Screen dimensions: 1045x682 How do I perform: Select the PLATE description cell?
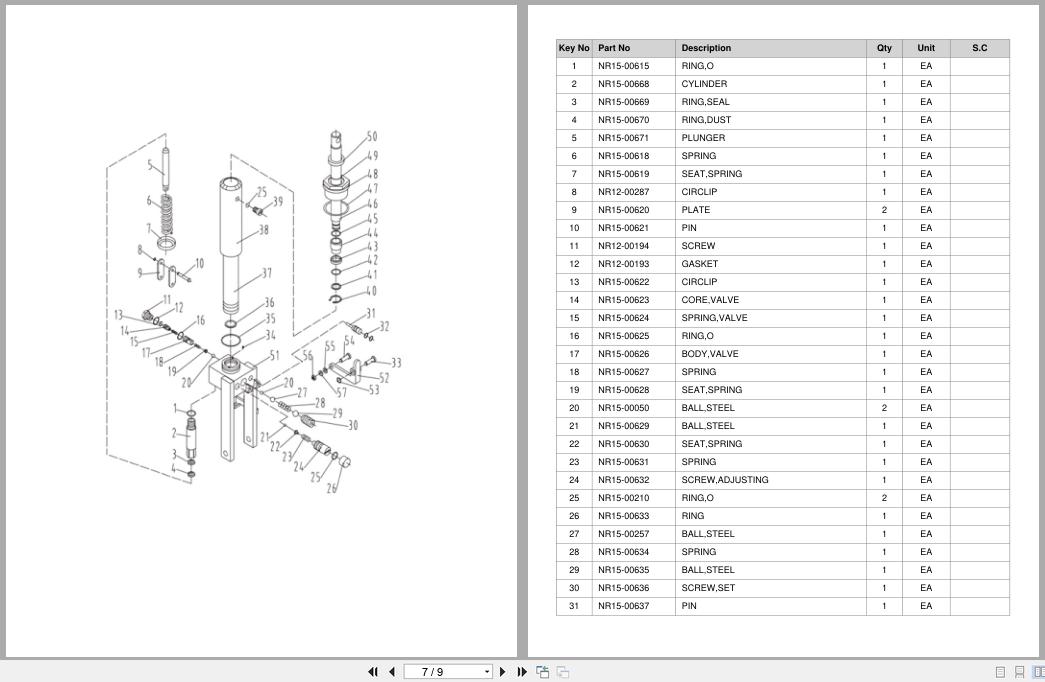tap(770, 210)
